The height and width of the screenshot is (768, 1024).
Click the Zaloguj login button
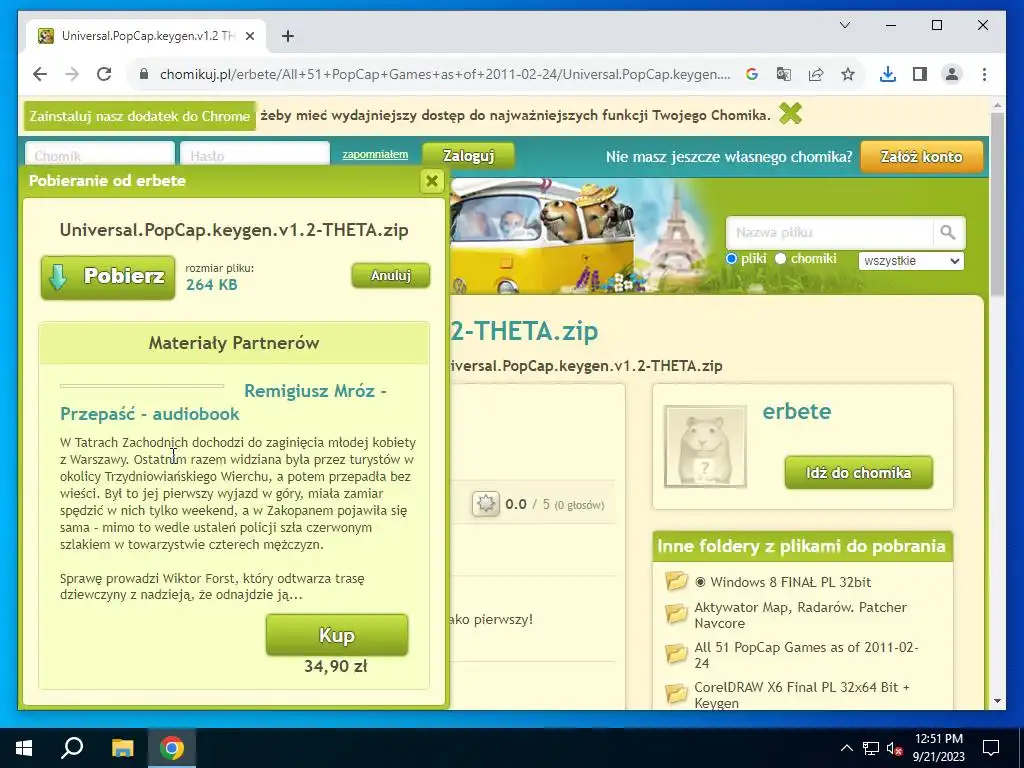tap(468, 156)
